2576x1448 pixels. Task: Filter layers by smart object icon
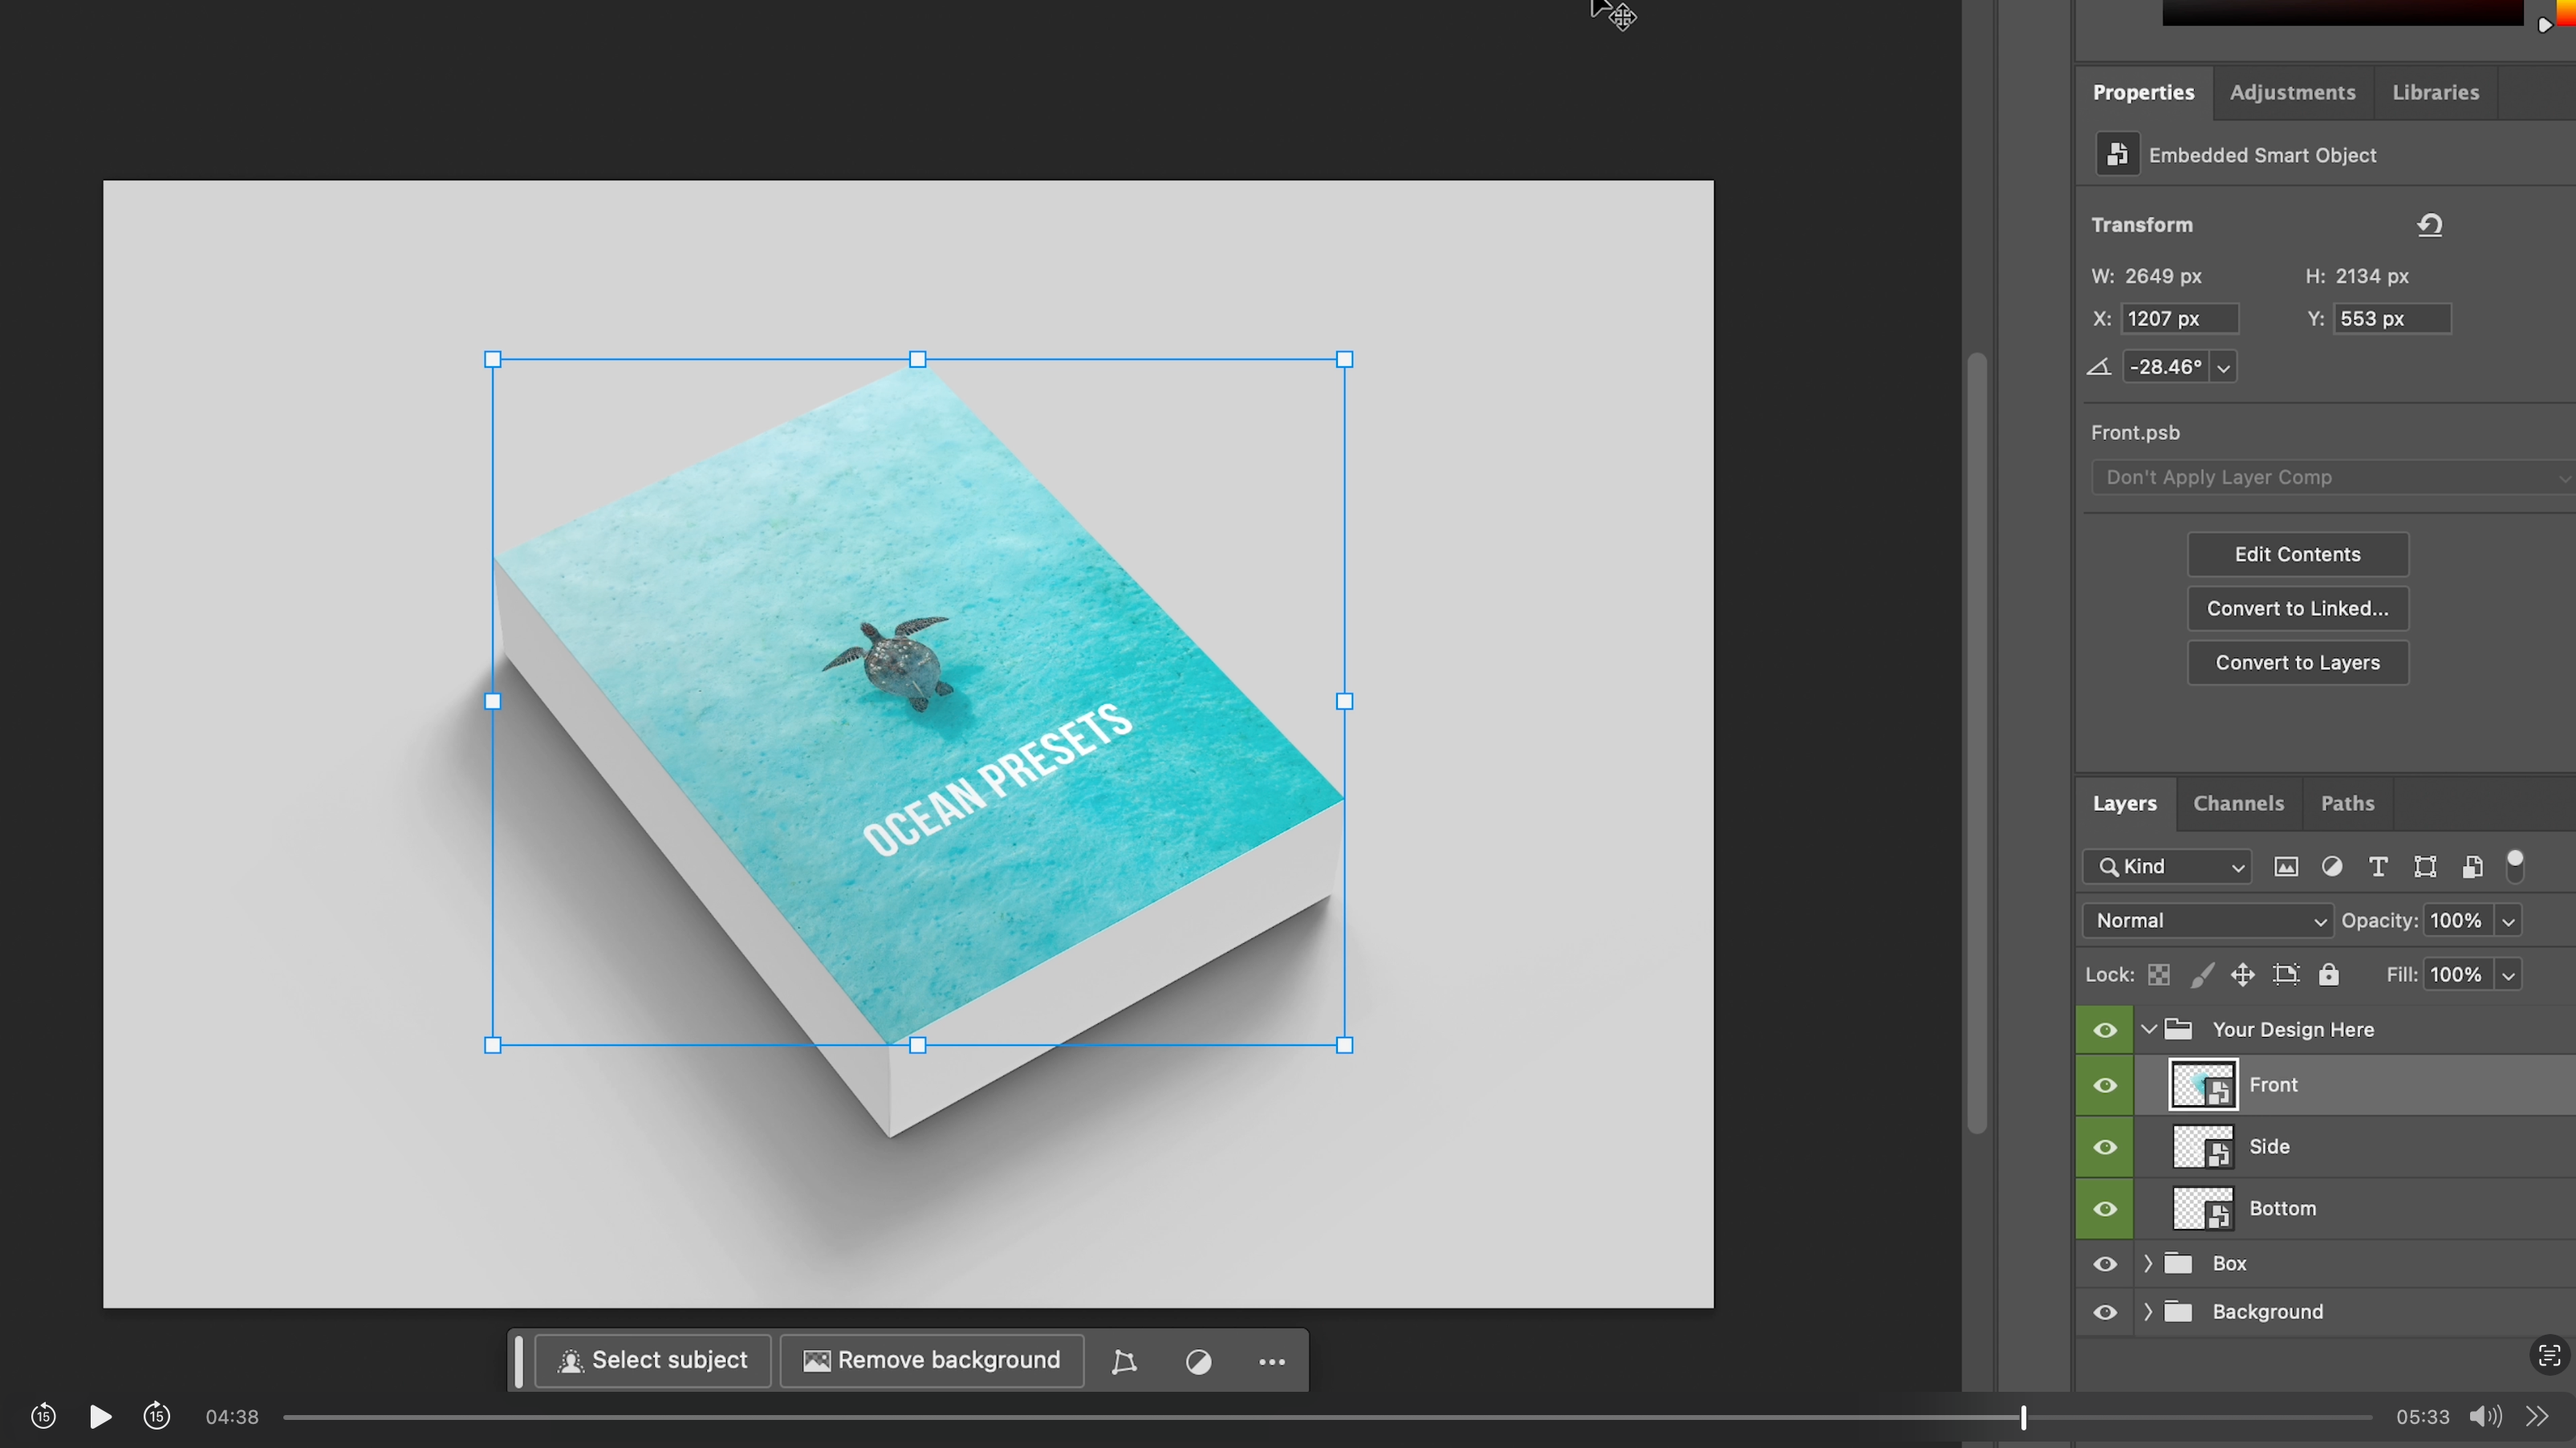coord(2472,867)
